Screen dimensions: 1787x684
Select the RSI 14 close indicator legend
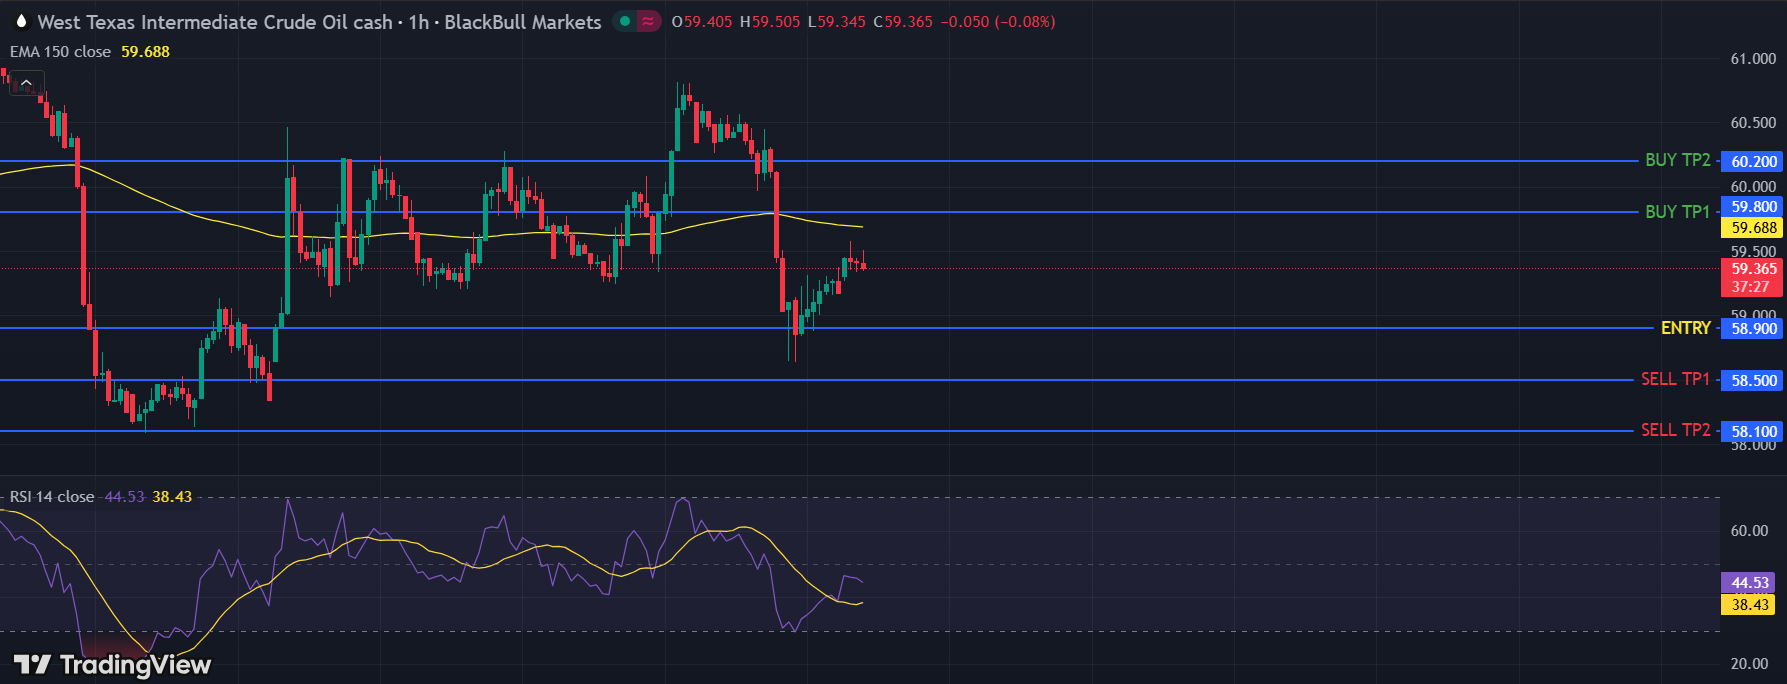(52, 497)
